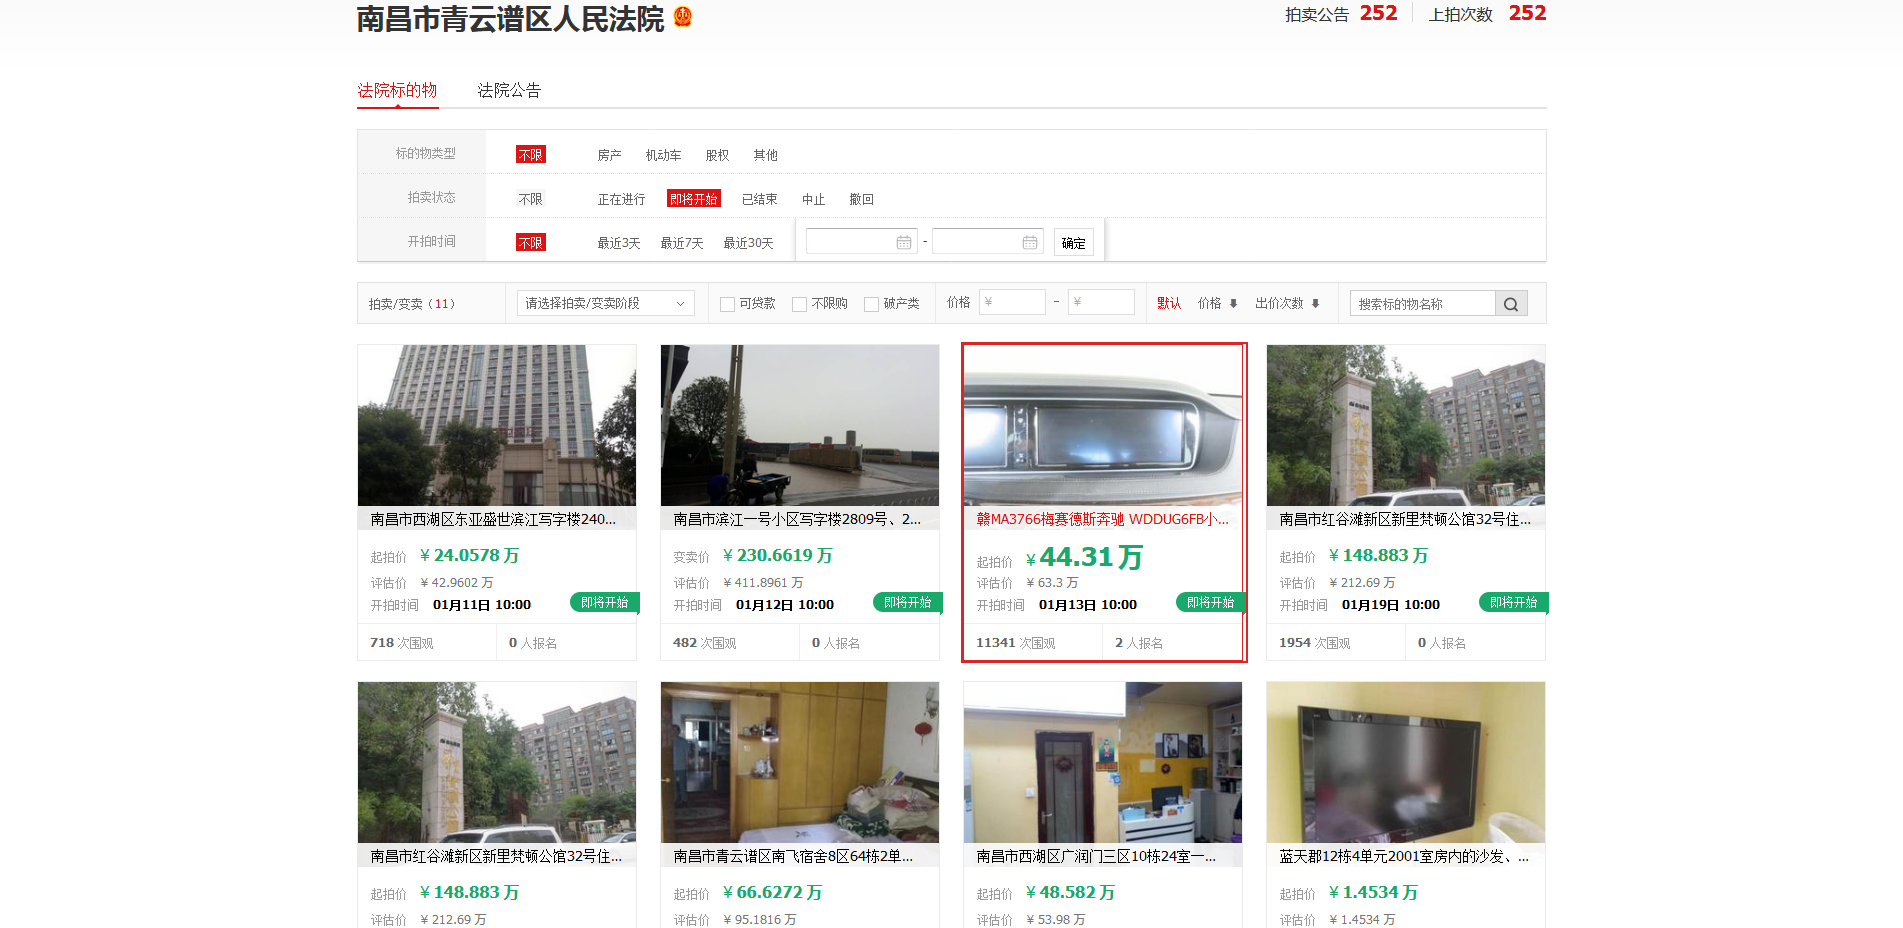This screenshot has height=928, width=1903.
Task: Open calendar icon in end date field
Action: (x=1030, y=242)
